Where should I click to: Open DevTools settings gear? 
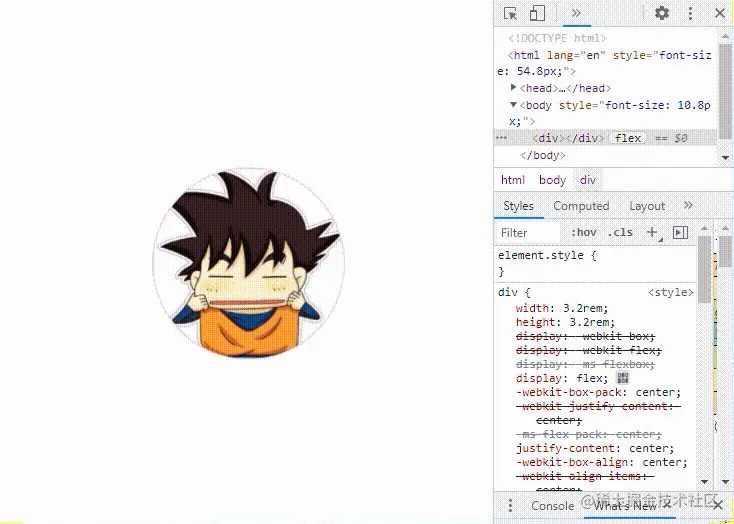[x=661, y=13]
